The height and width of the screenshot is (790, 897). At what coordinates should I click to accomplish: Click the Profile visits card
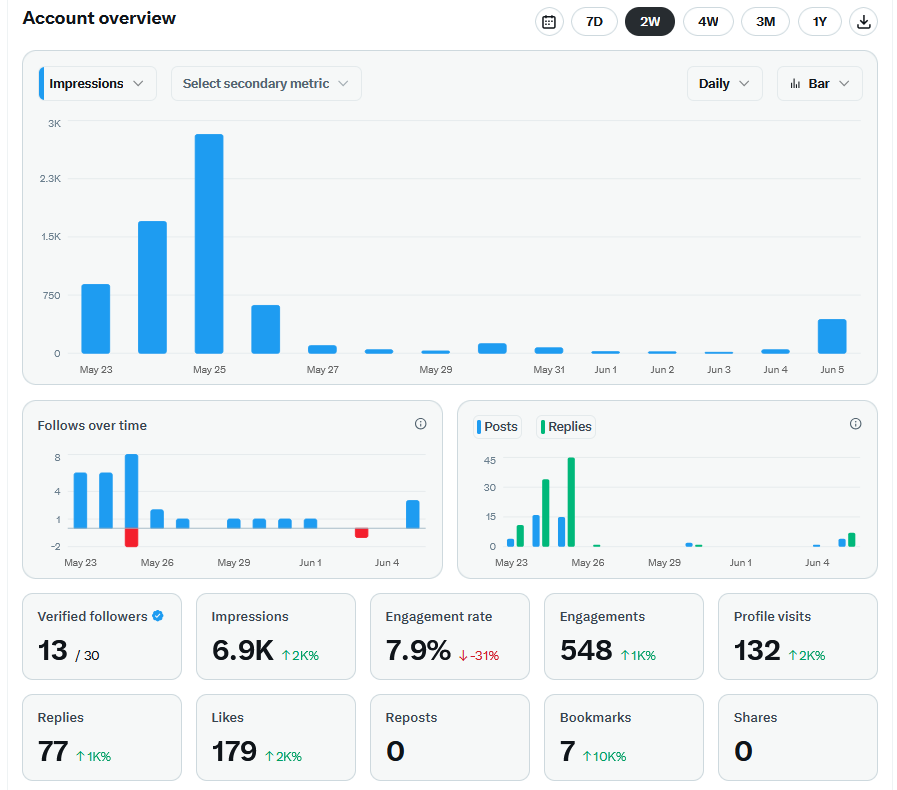pyautogui.click(x=797, y=636)
